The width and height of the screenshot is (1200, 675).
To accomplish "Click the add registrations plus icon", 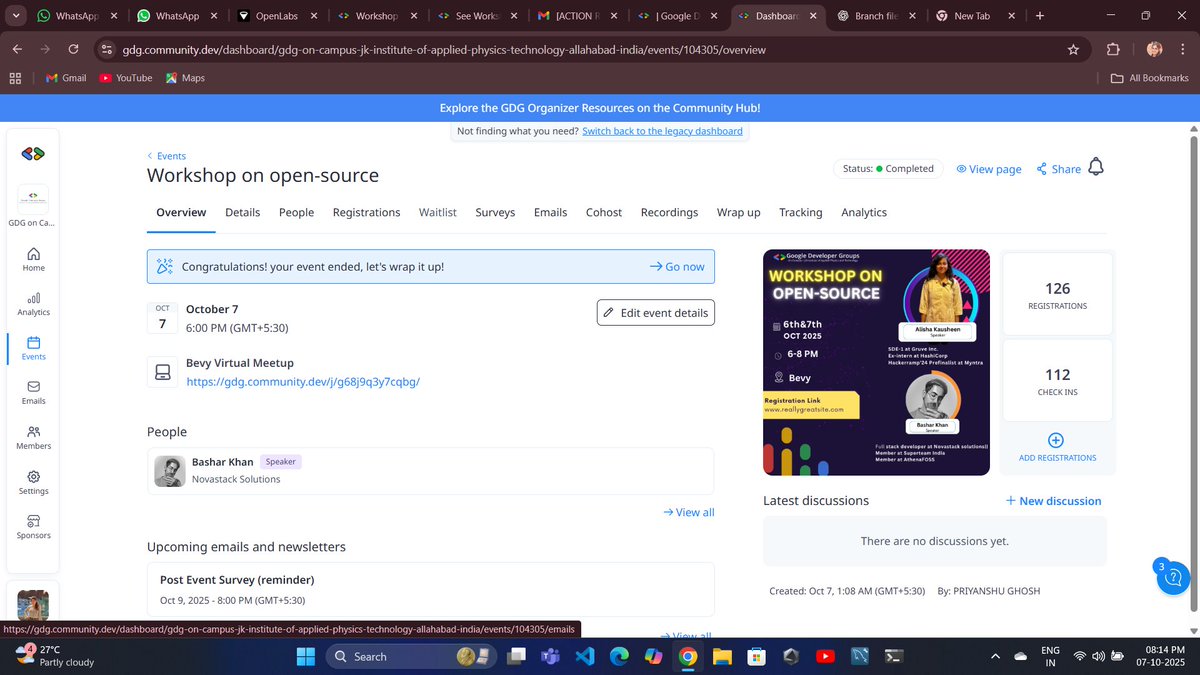I will click(1056, 440).
